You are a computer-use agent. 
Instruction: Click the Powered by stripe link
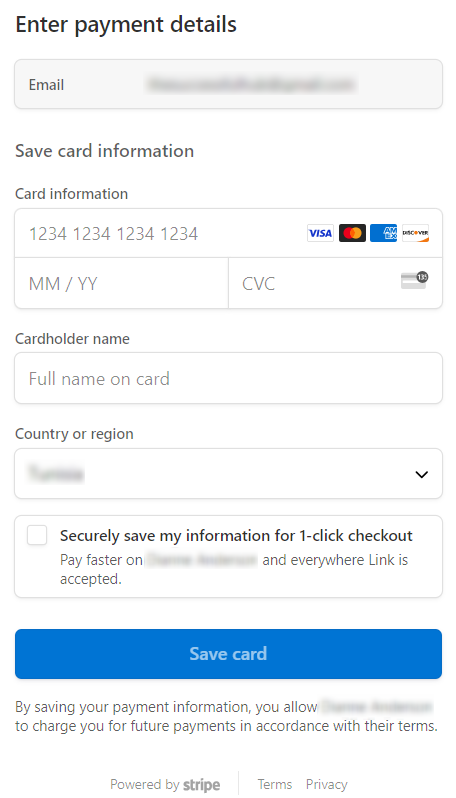coord(165,784)
